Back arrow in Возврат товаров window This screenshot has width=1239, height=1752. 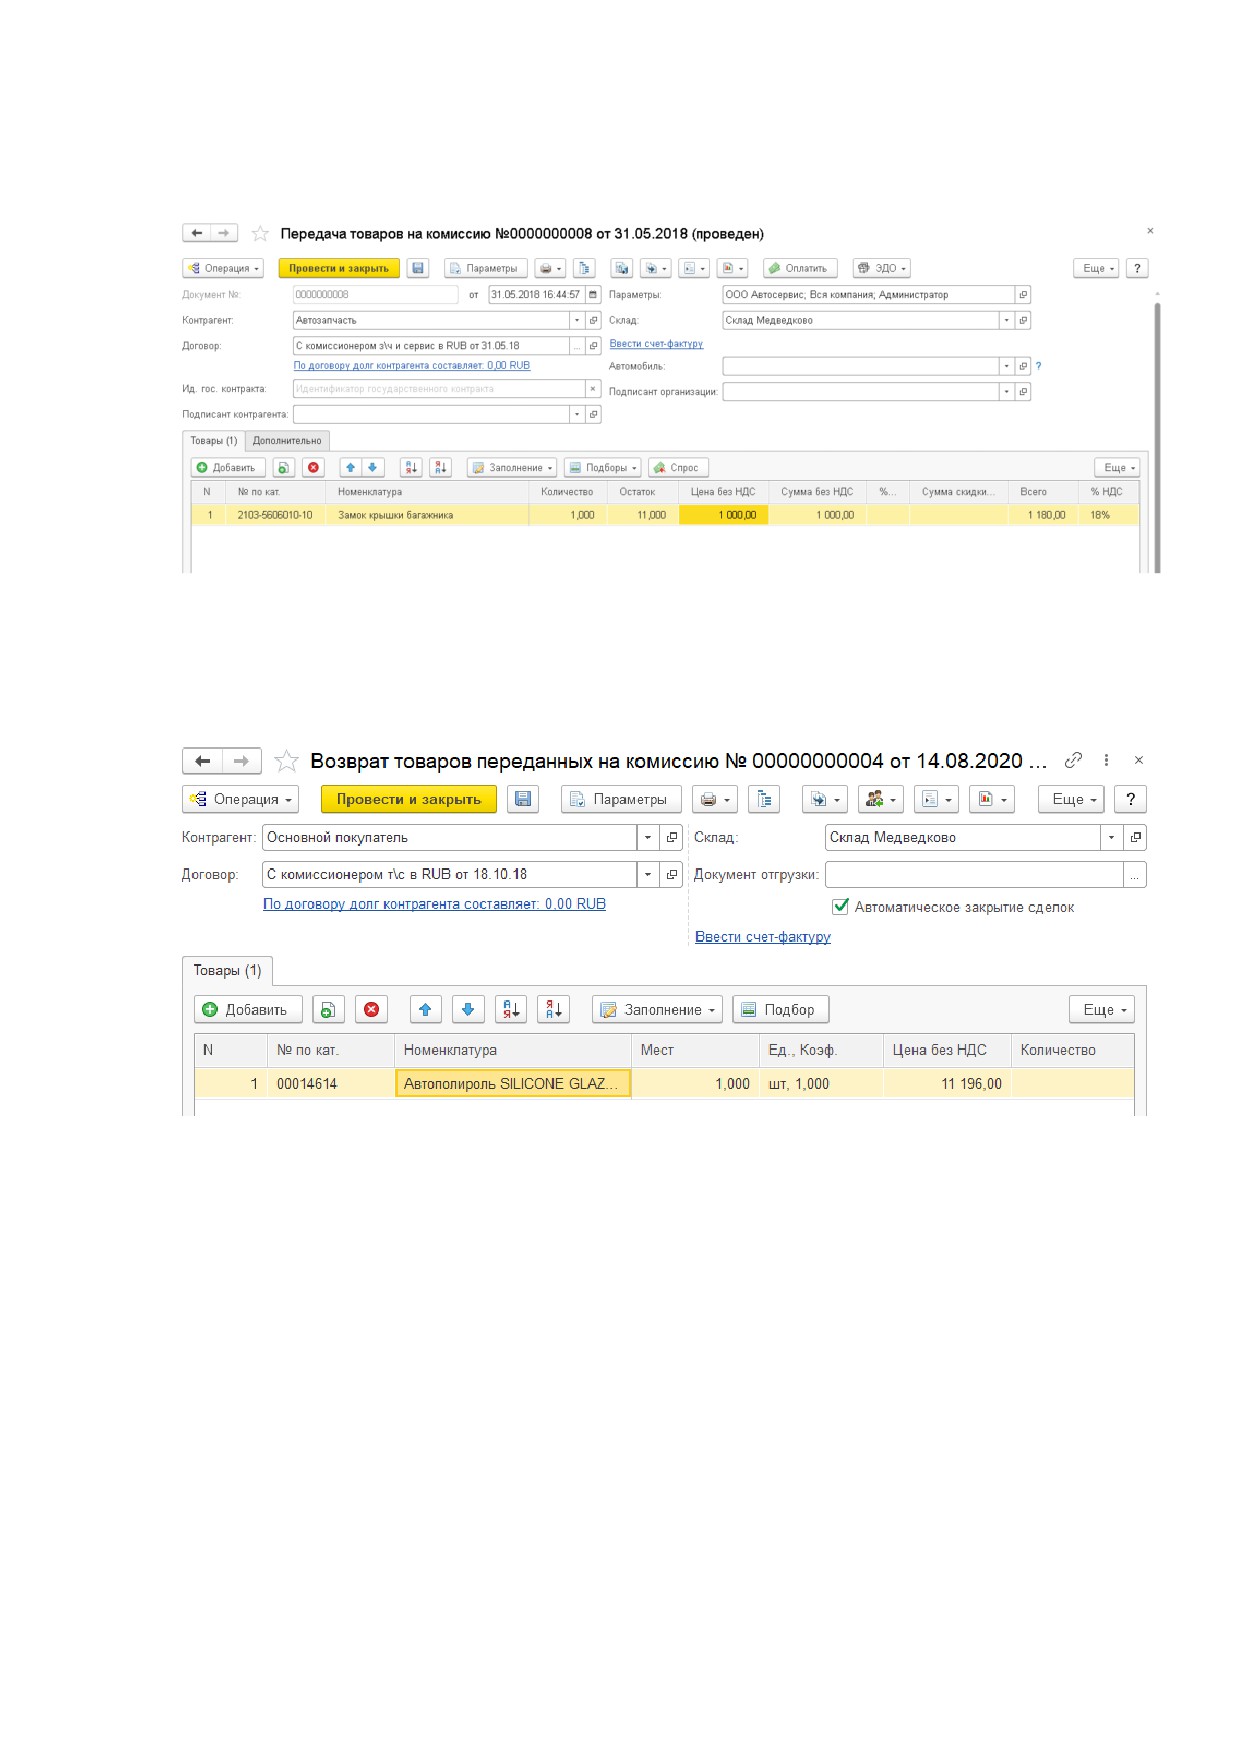(x=202, y=761)
